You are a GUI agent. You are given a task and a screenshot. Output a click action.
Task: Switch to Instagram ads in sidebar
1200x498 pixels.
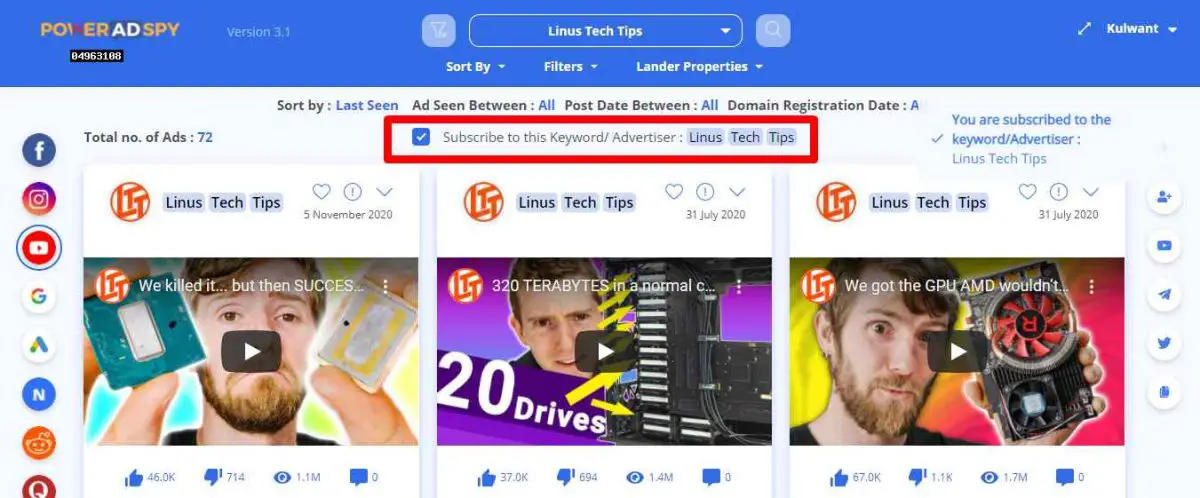[x=39, y=199]
